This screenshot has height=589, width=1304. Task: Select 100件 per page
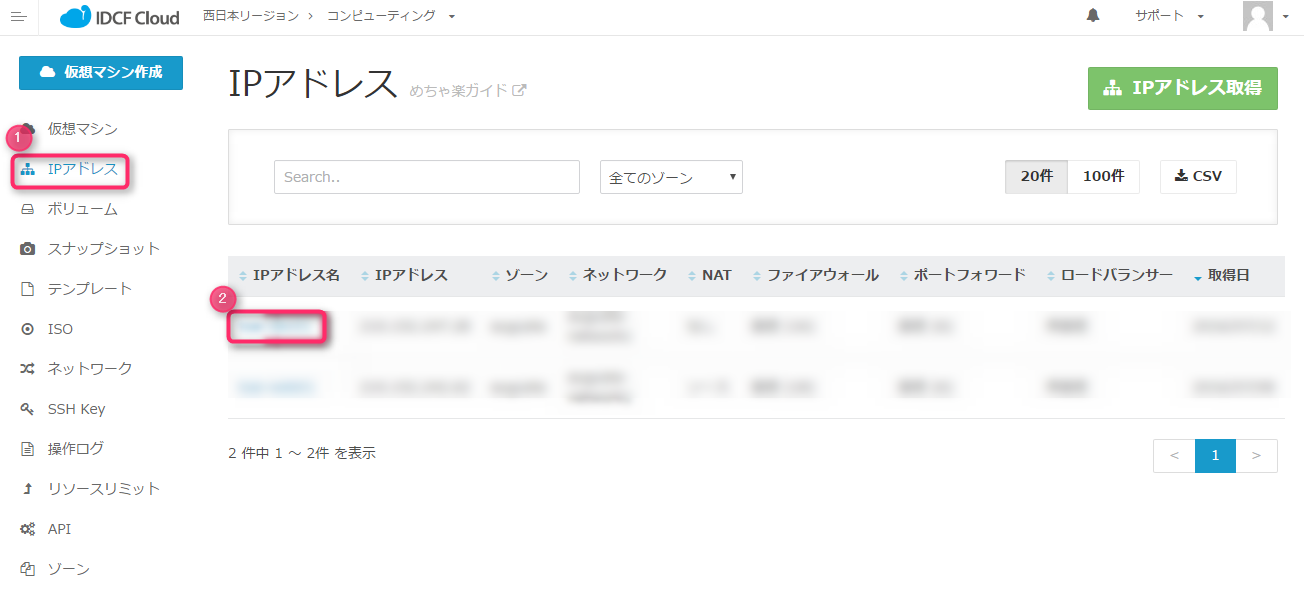(1104, 176)
